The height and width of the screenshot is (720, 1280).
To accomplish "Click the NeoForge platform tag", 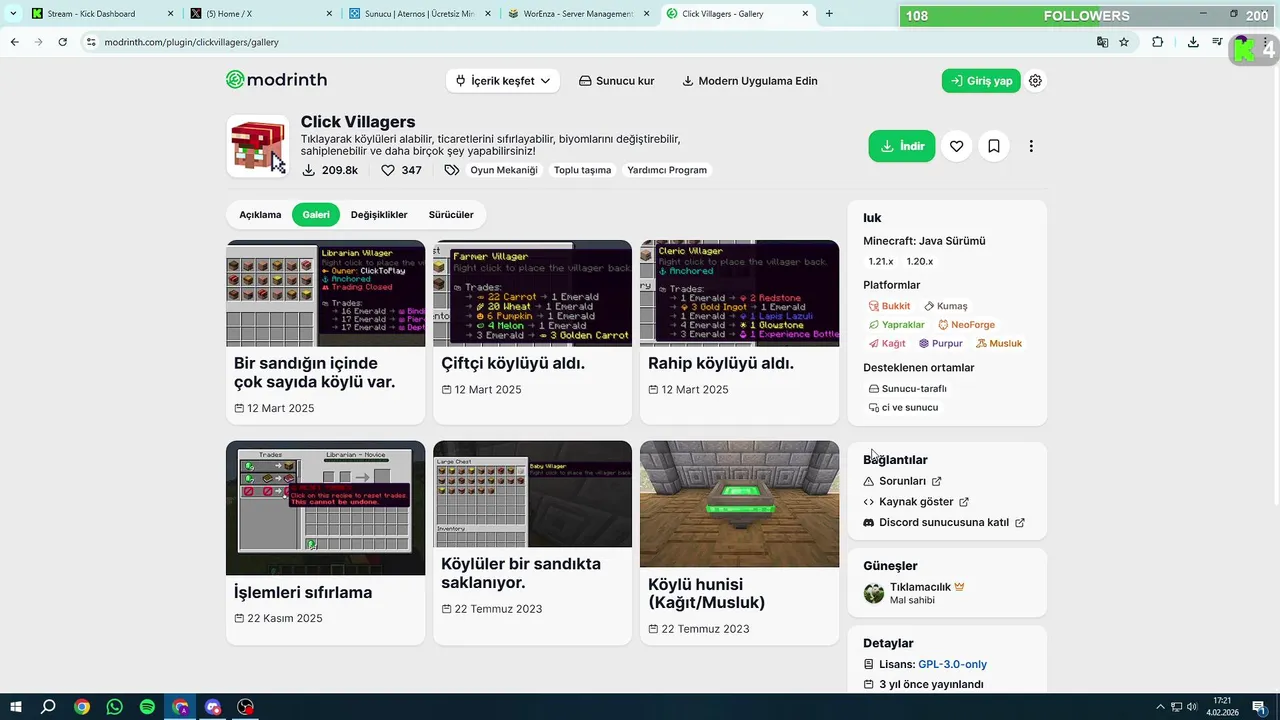I will click(966, 325).
